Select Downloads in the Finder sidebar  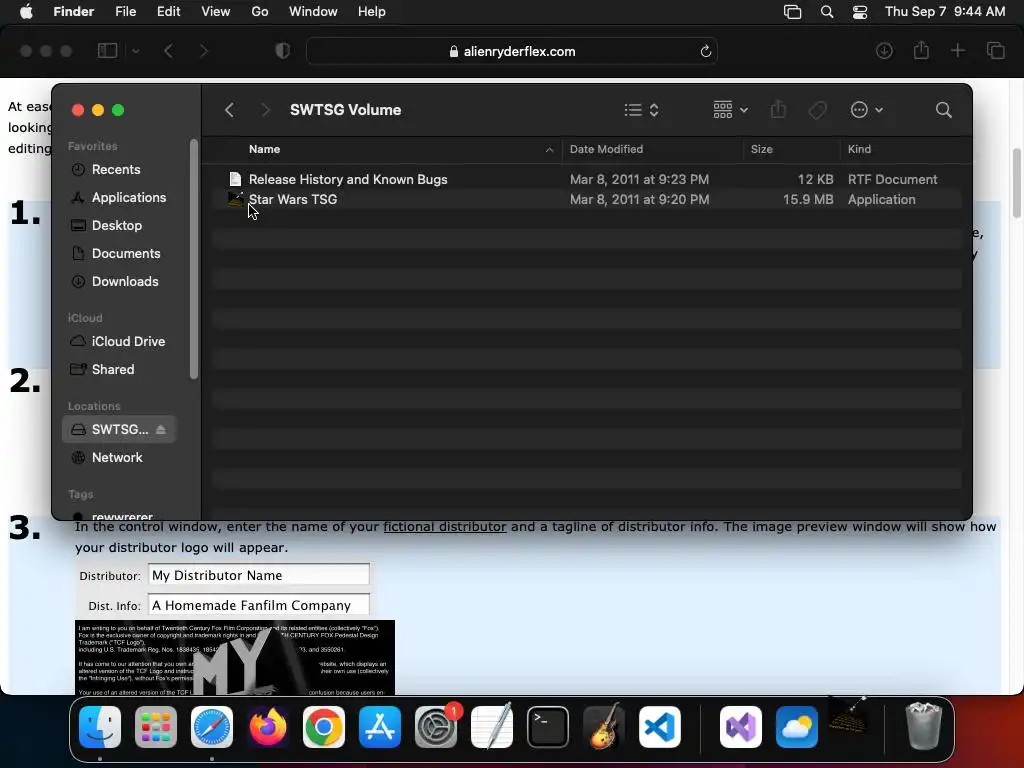coord(120,281)
